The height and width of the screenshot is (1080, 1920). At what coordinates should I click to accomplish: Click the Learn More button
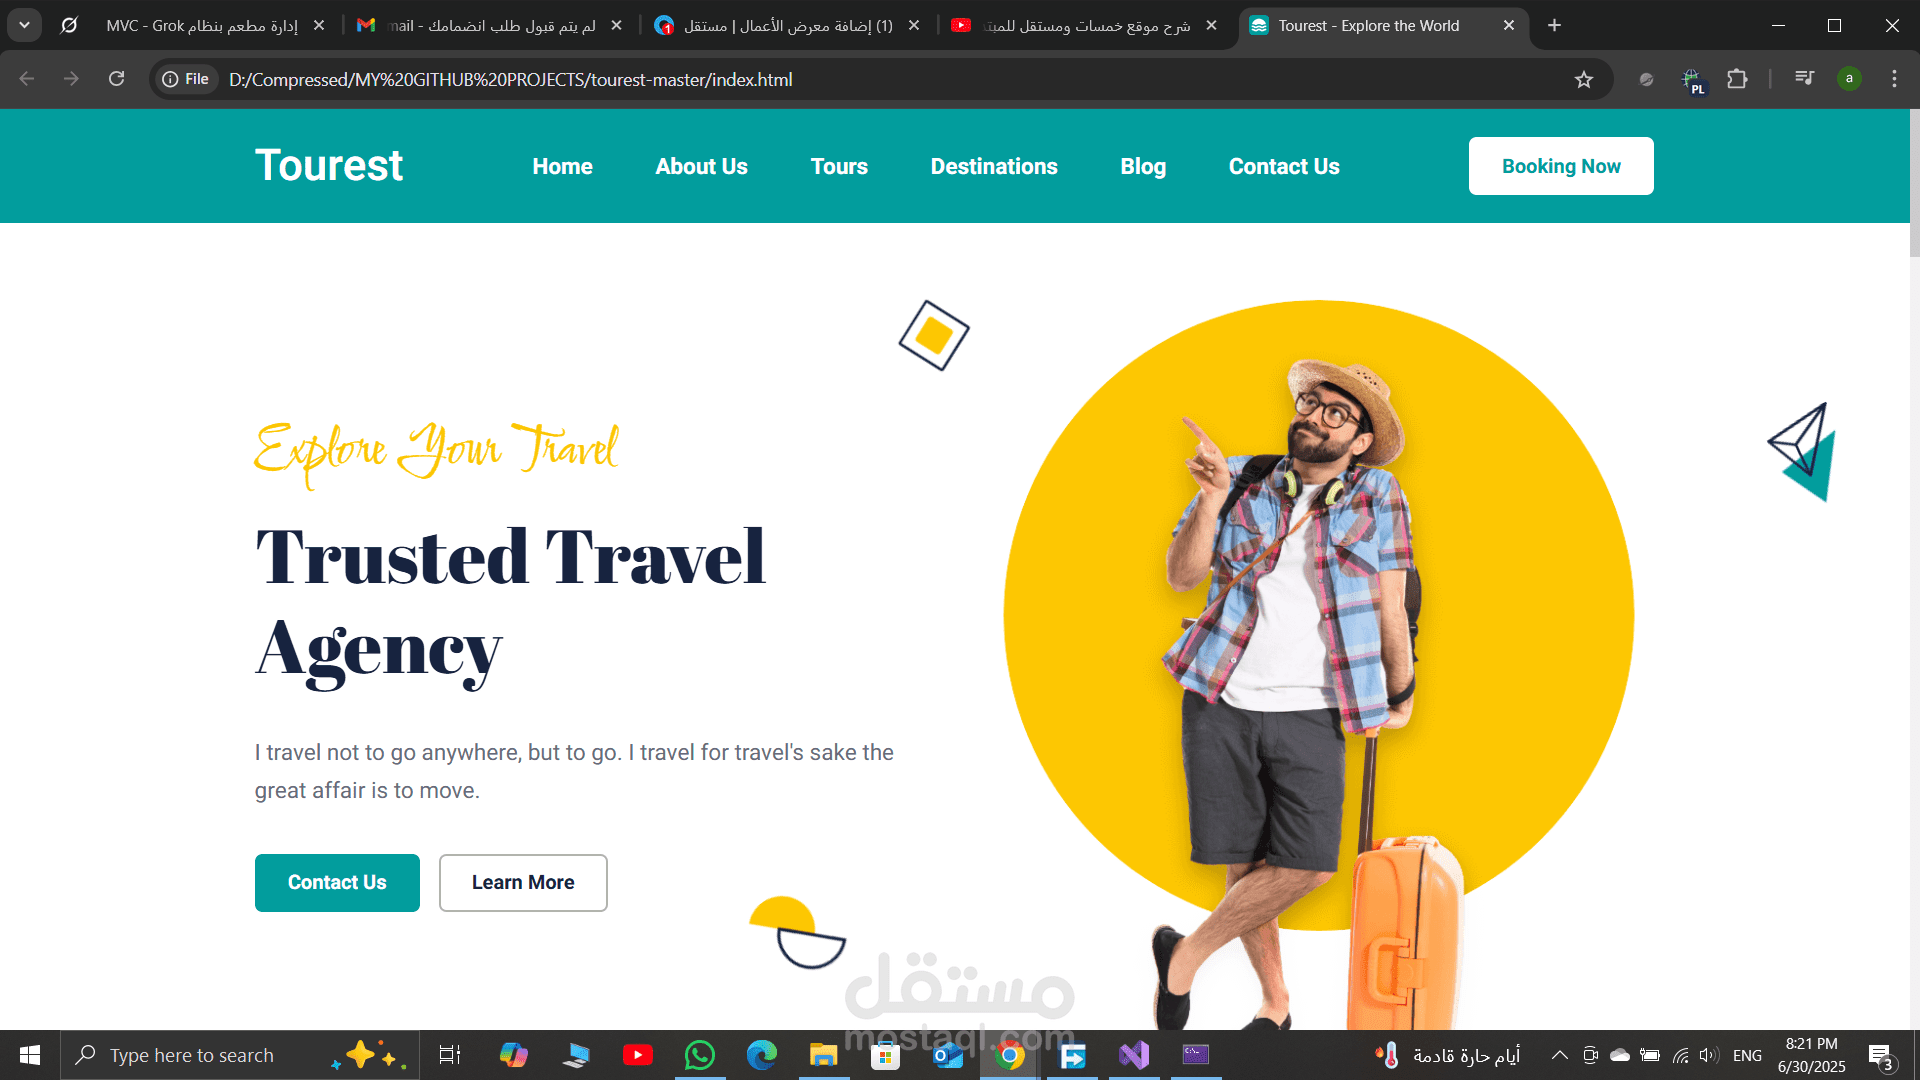523,883
